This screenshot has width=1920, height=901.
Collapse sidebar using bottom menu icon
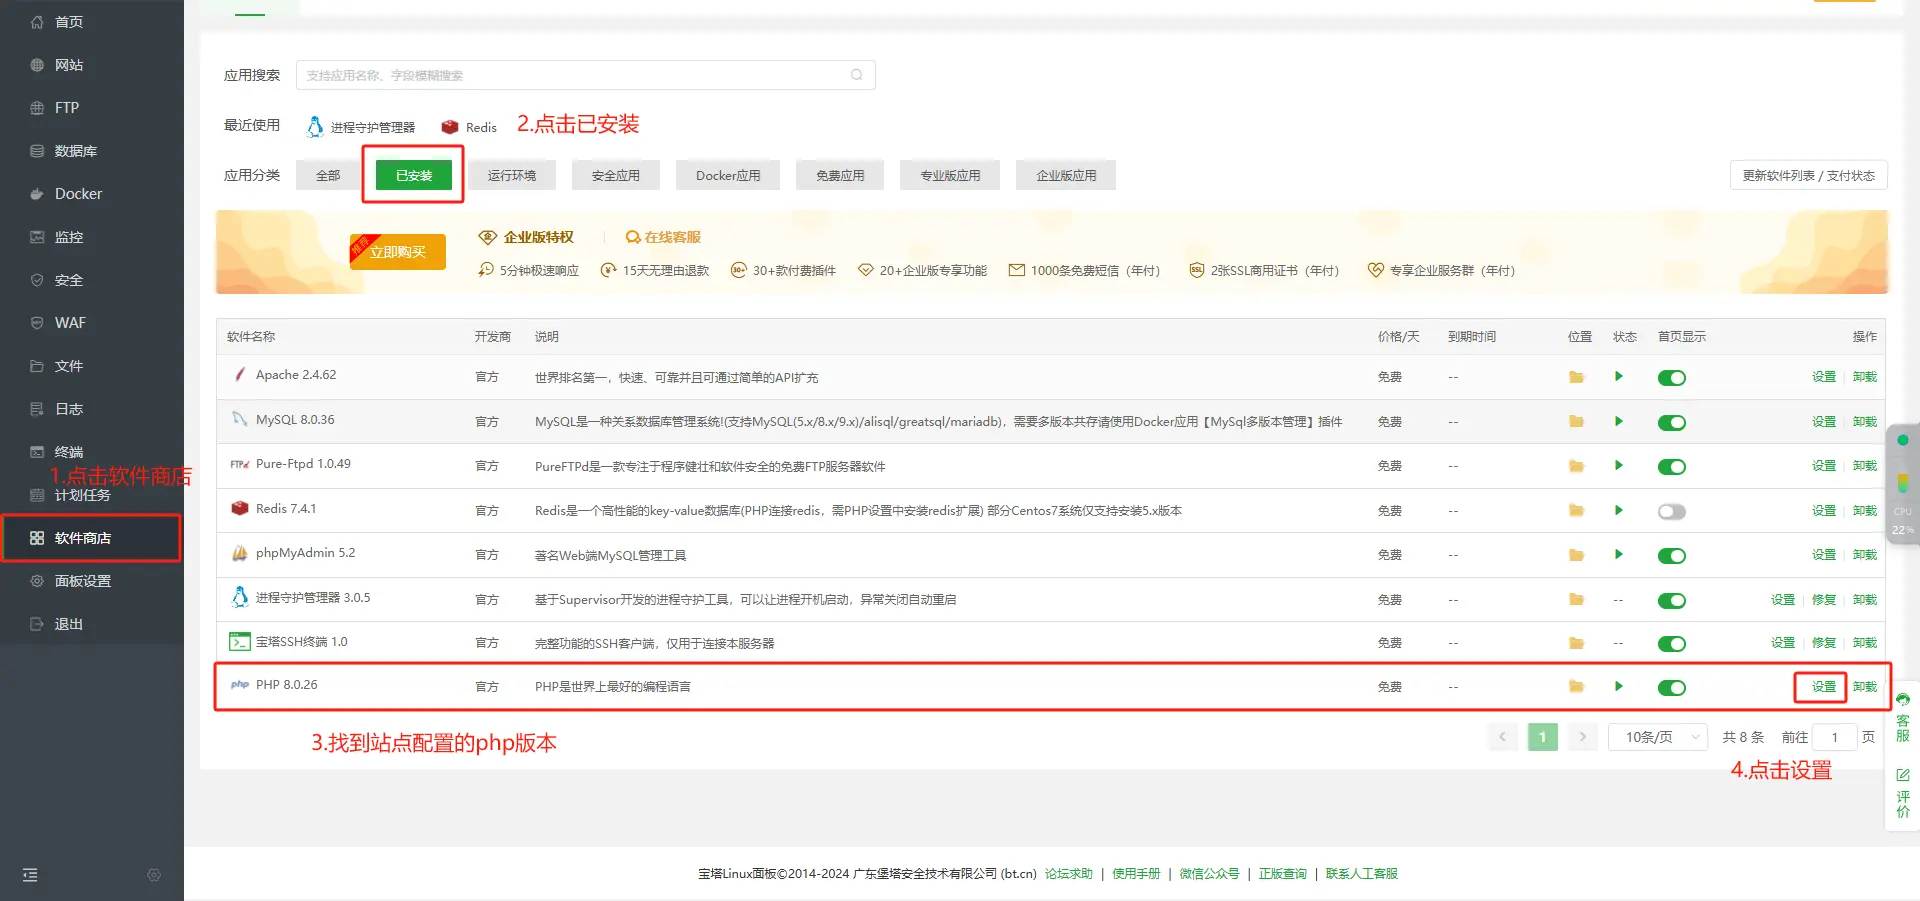(x=30, y=875)
